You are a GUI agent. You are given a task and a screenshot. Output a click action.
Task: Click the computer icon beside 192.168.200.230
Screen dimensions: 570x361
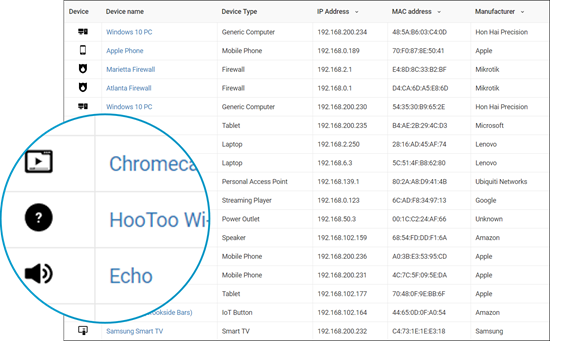83,106
